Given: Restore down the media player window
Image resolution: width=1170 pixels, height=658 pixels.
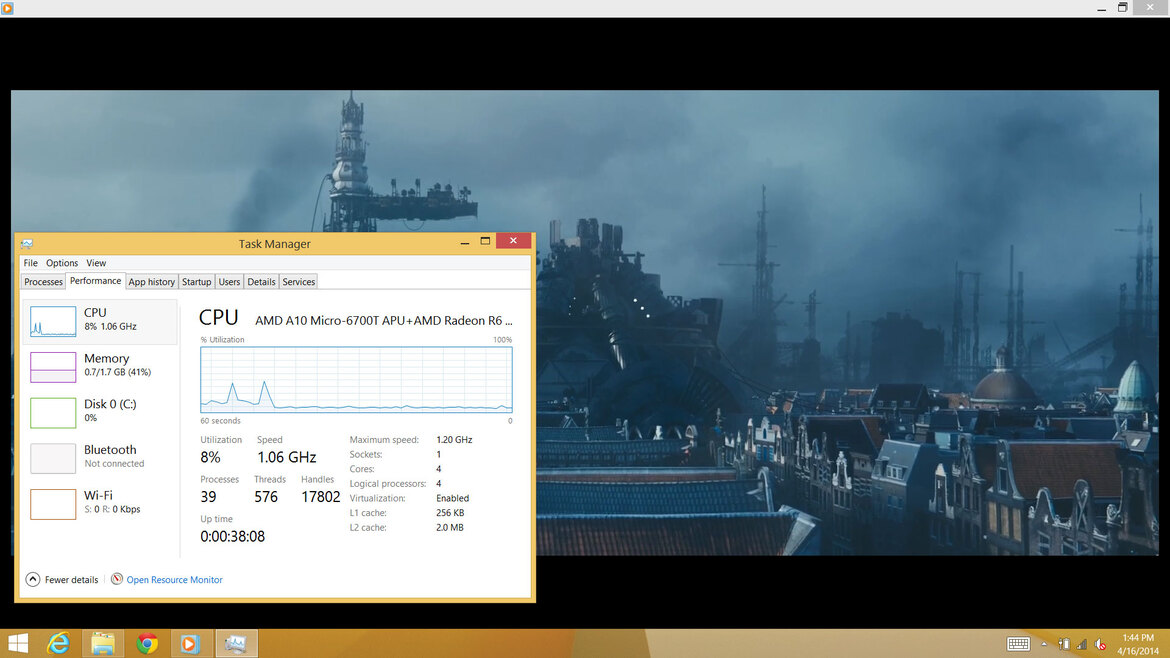Looking at the screenshot, I should point(1122,7).
